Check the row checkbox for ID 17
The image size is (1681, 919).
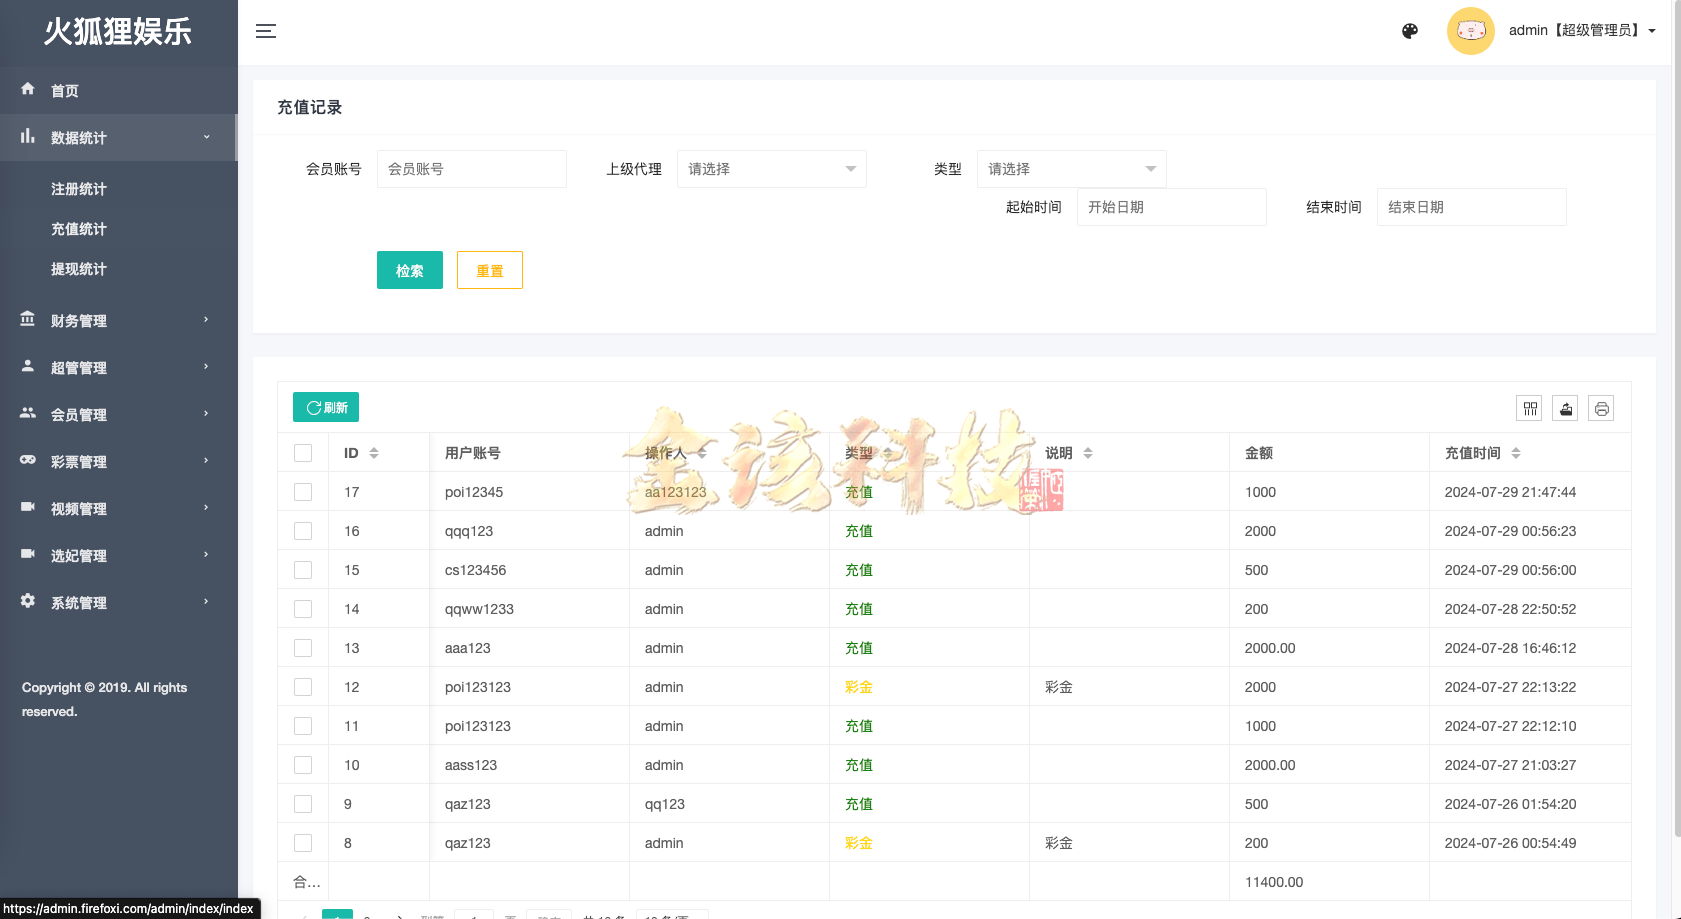(x=303, y=491)
